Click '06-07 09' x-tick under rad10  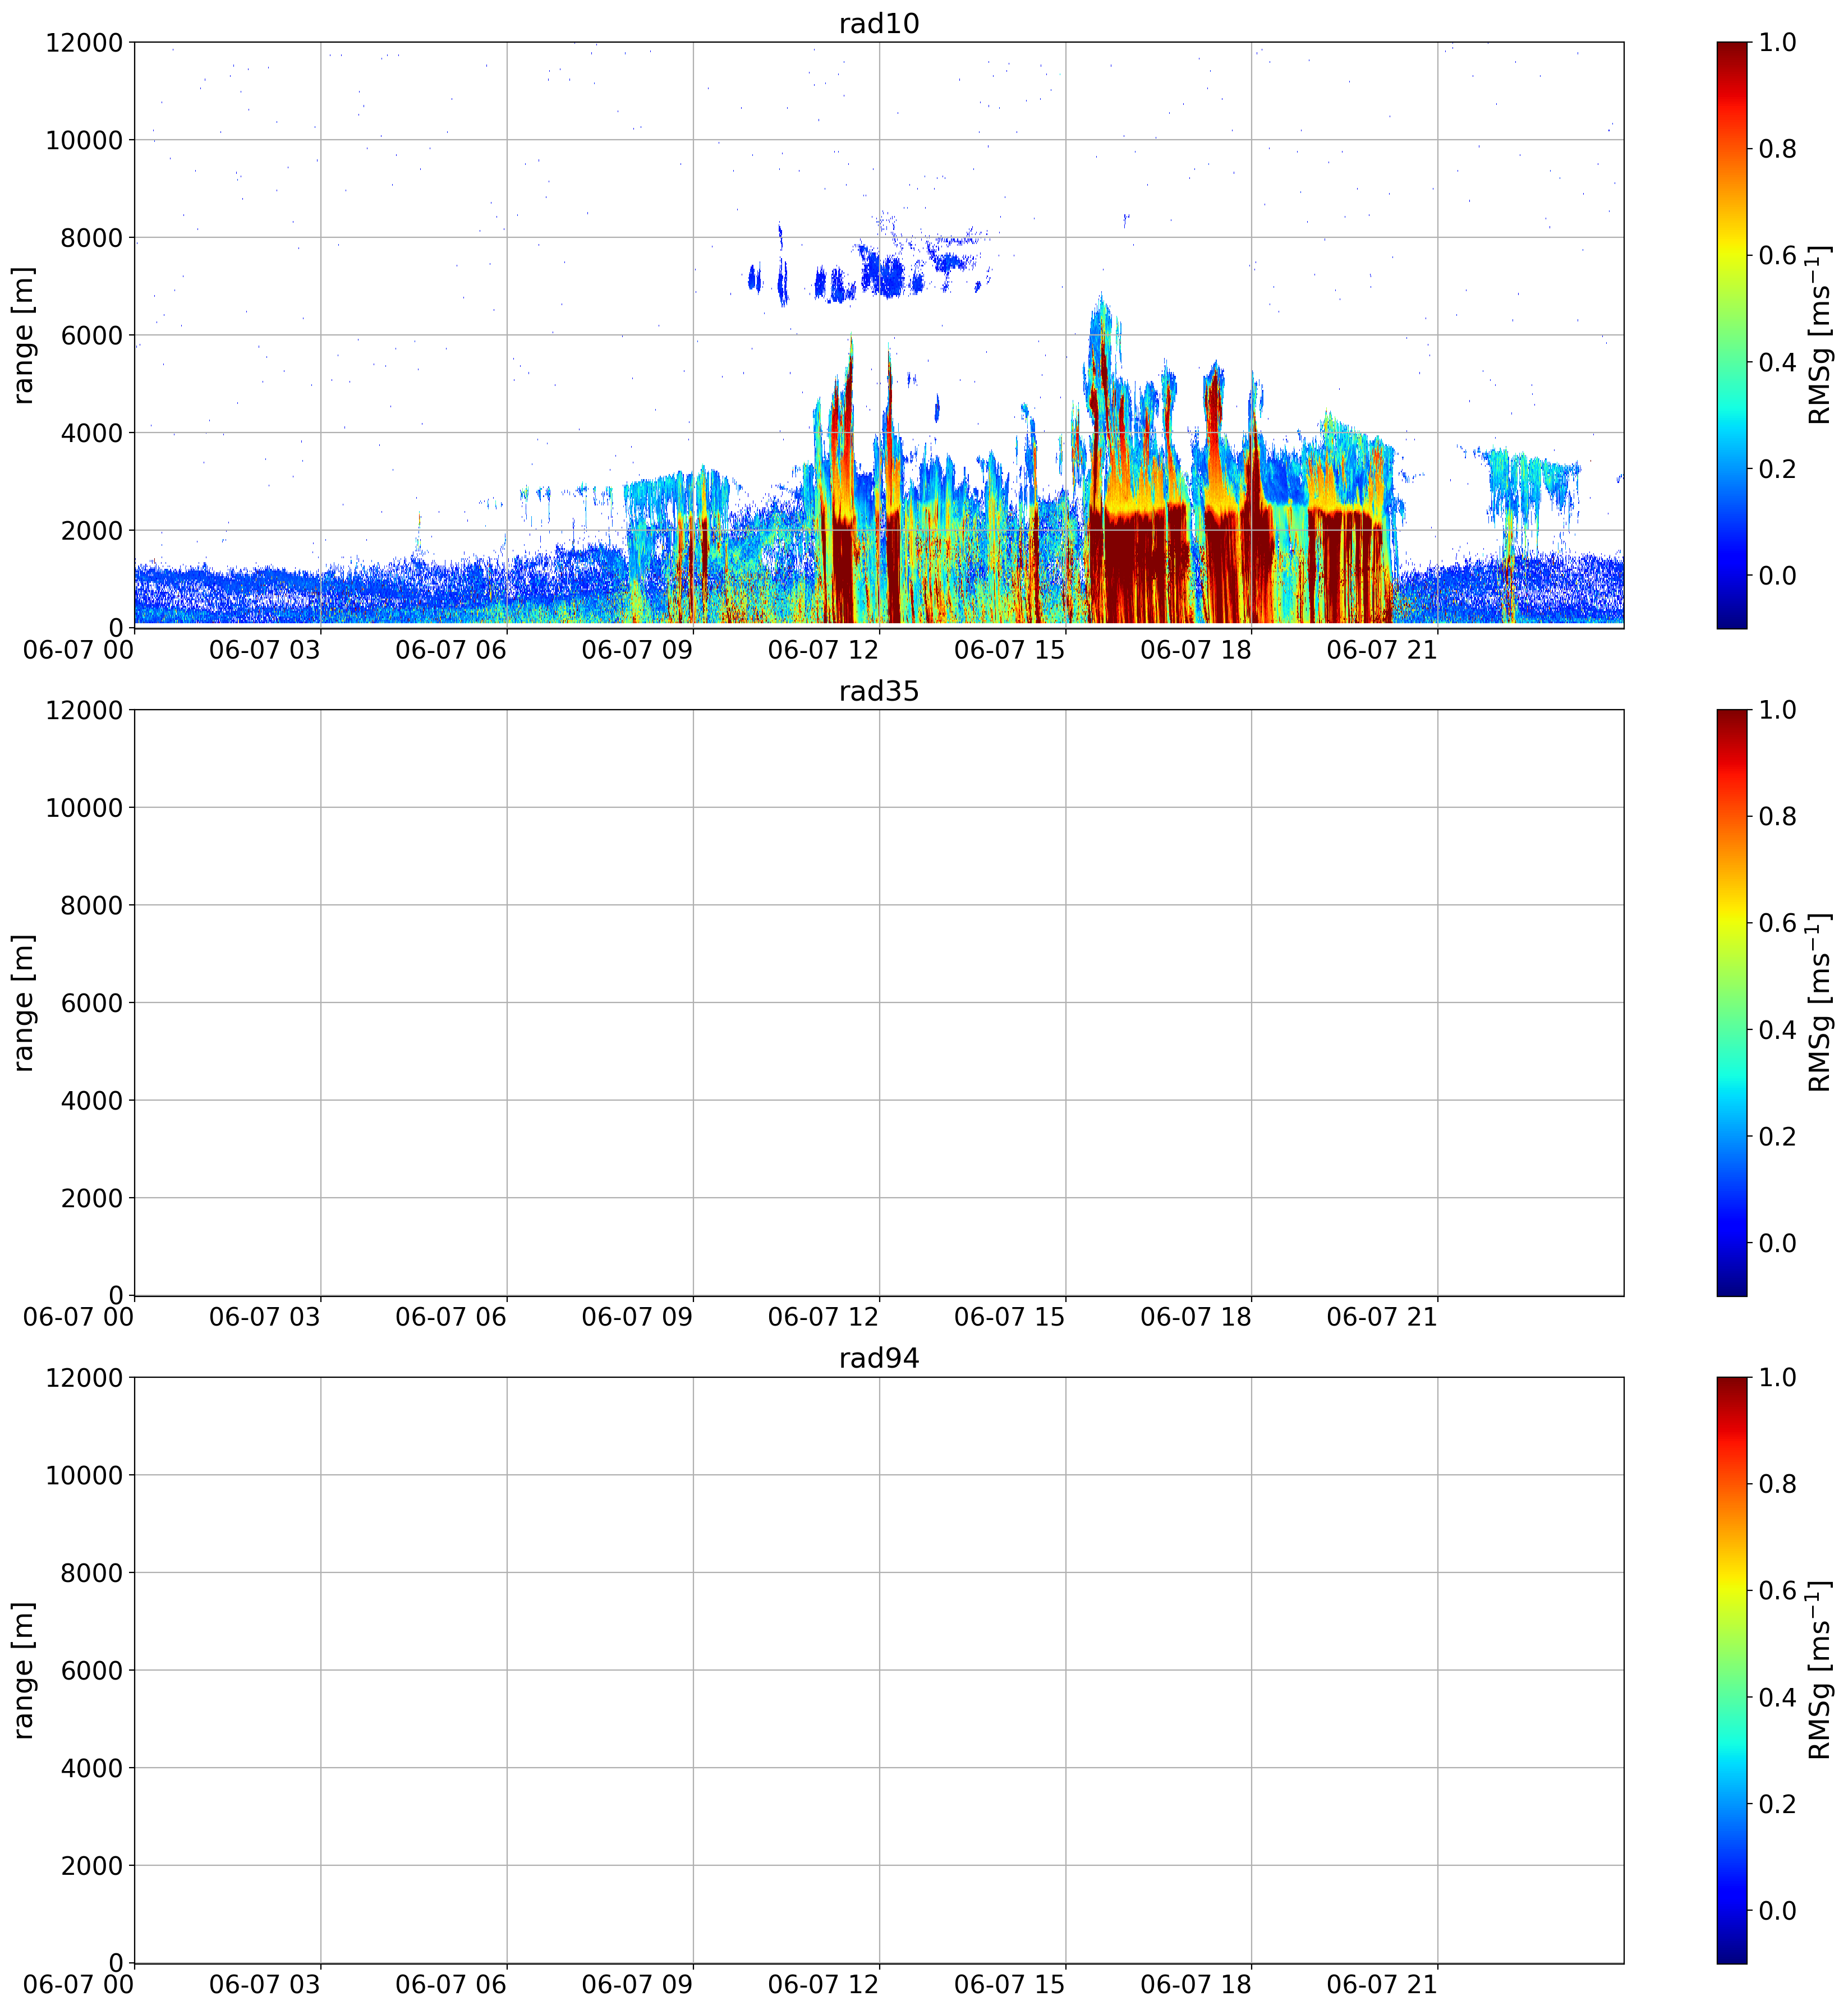click(x=637, y=650)
